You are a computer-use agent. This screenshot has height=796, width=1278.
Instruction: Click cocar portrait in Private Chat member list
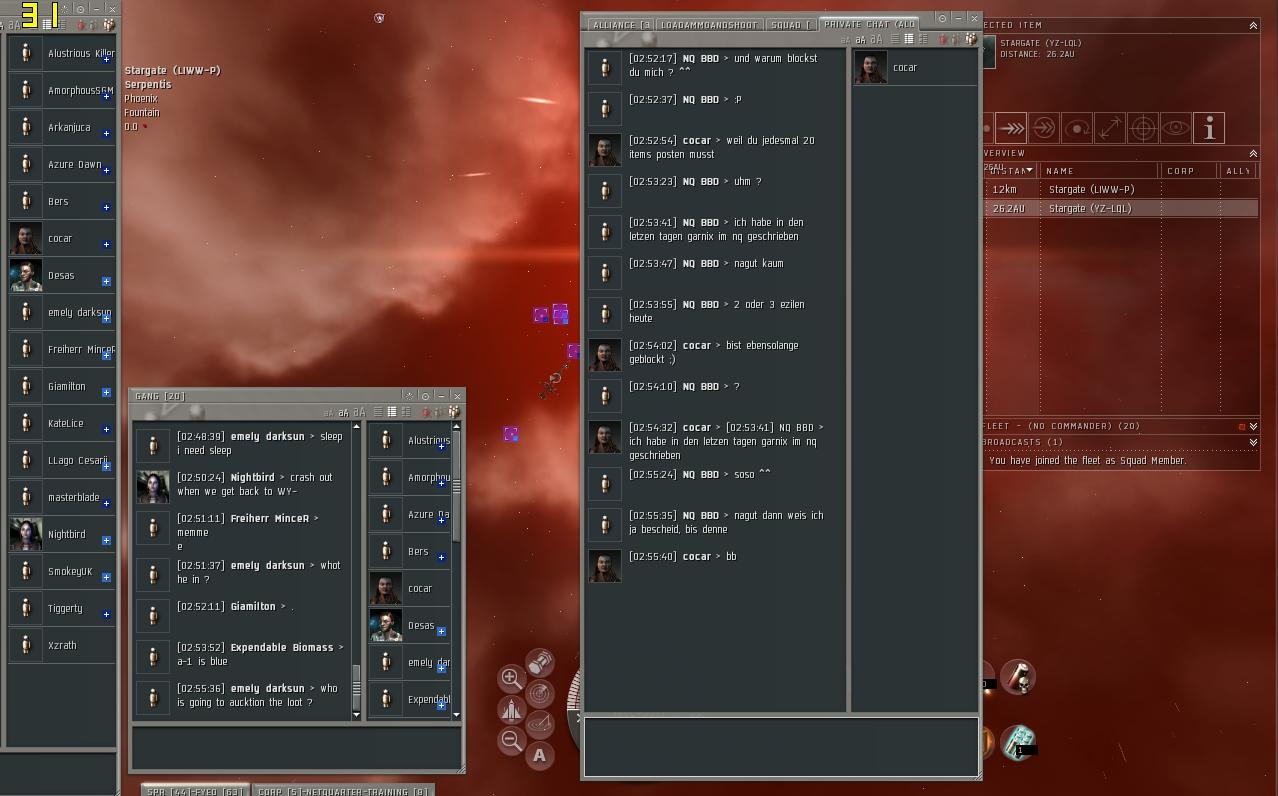[x=870, y=67]
